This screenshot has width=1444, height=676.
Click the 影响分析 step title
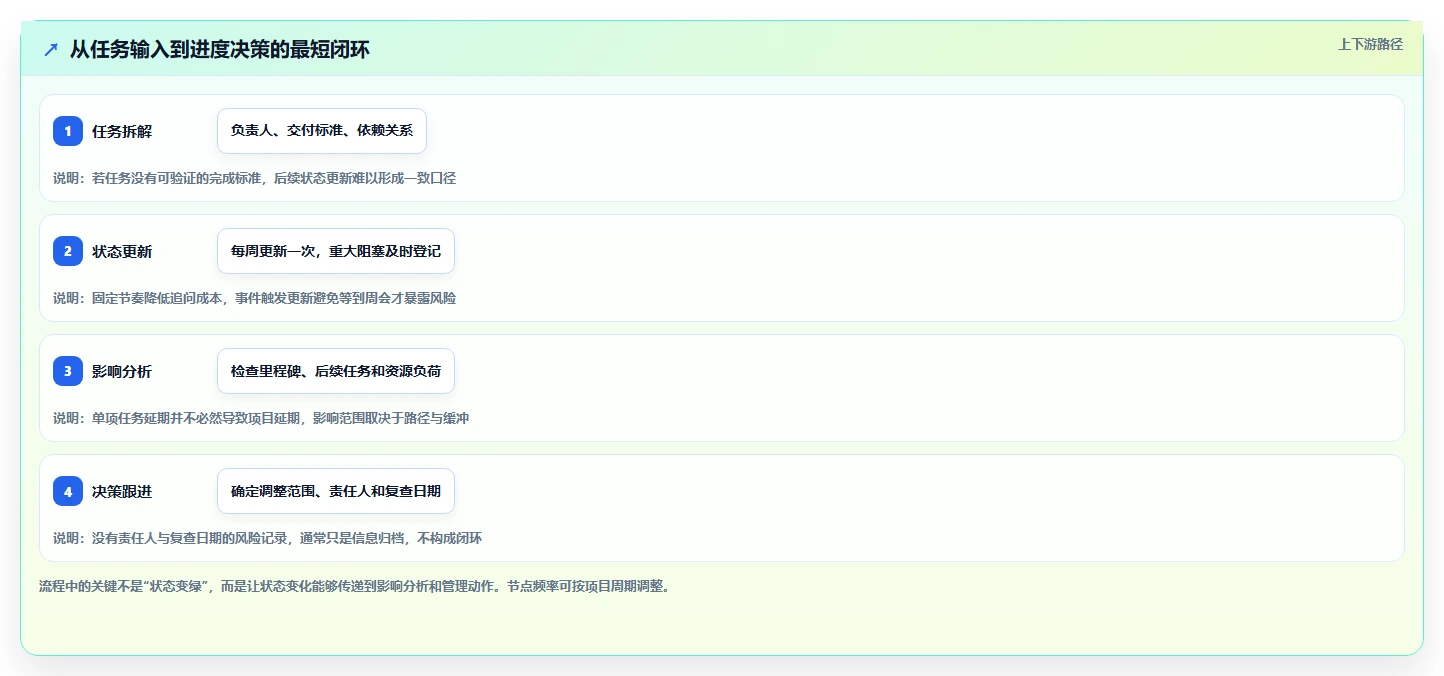[122, 371]
